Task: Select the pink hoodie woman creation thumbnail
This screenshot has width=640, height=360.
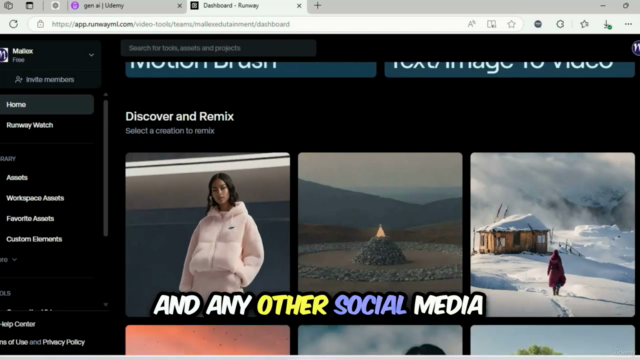Action: pos(208,235)
